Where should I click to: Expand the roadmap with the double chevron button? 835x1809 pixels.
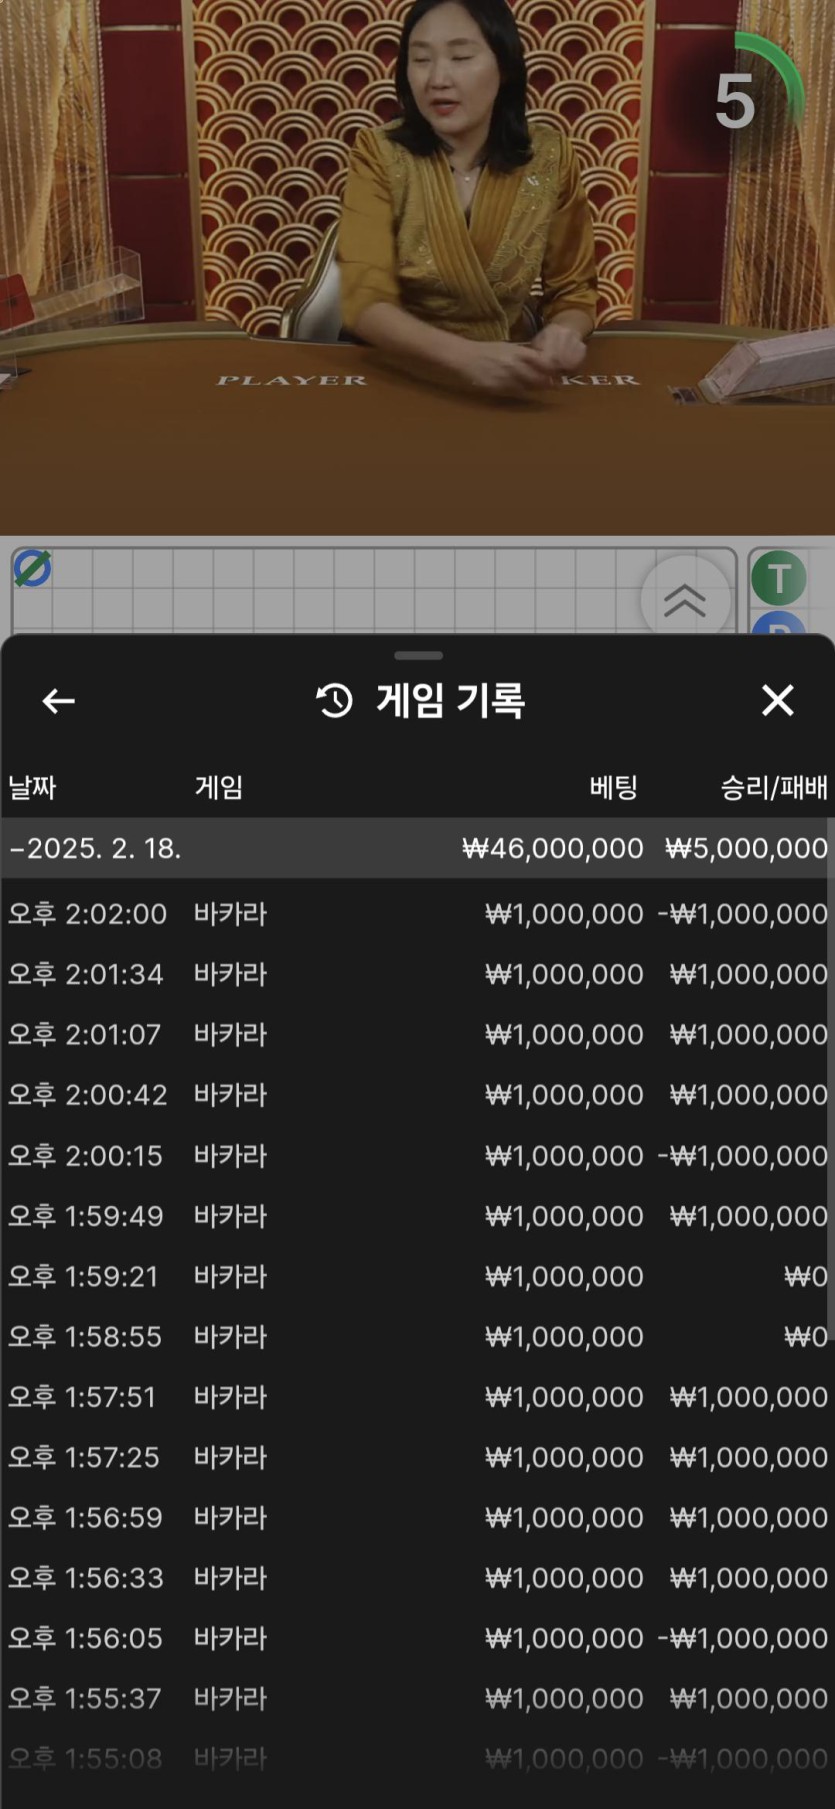point(685,600)
